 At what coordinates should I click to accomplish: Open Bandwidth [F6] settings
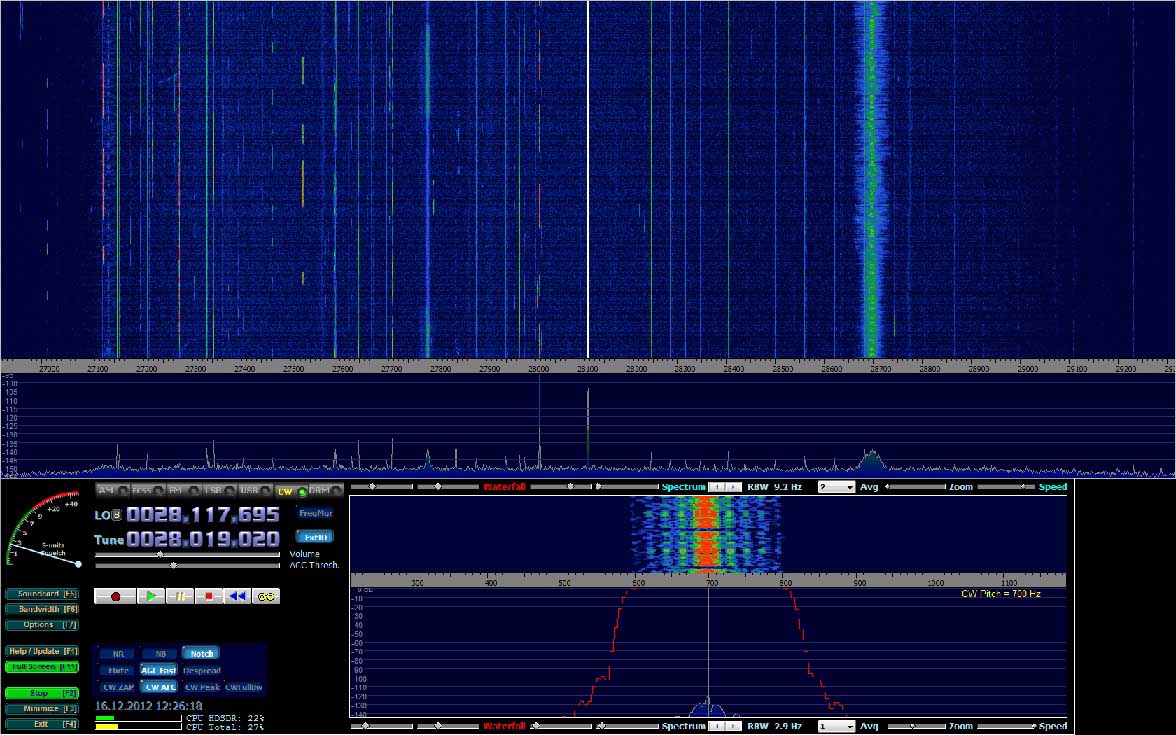coord(42,610)
